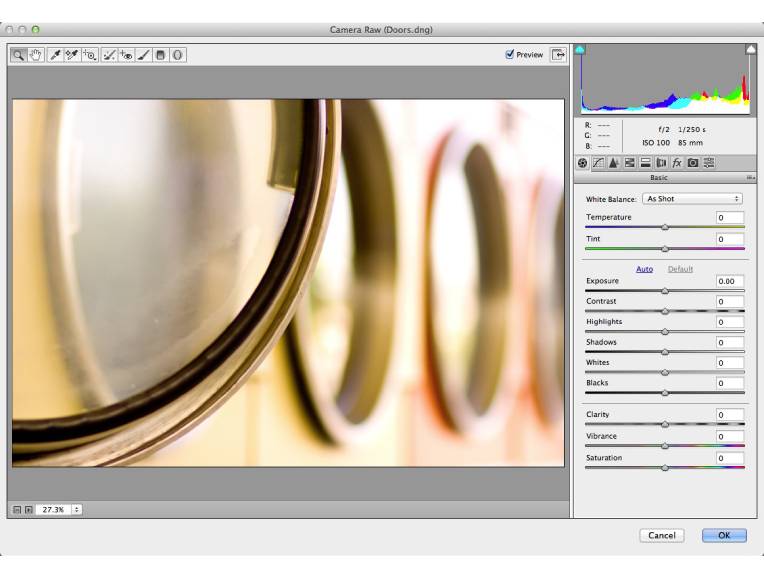764x573 pixels.
Task: Switch to the Tone Curve panel tab
Action: tap(598, 162)
